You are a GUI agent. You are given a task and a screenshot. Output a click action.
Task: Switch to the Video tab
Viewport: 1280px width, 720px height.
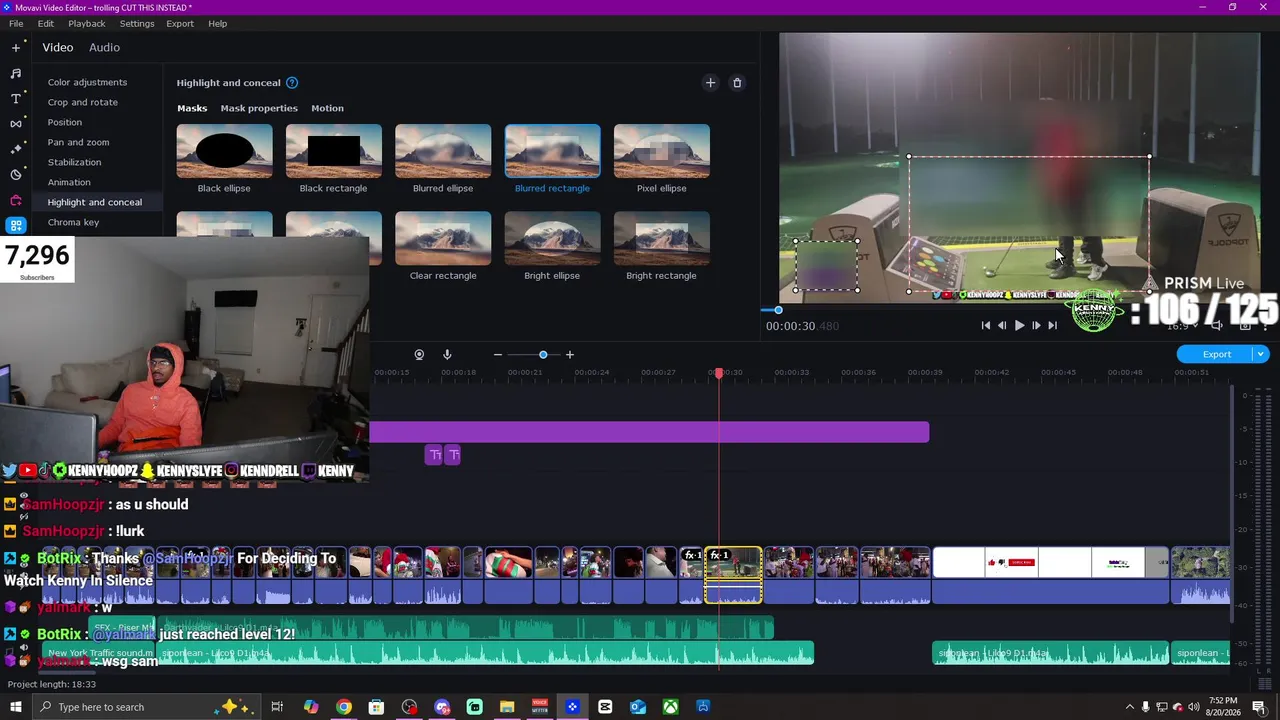58,47
